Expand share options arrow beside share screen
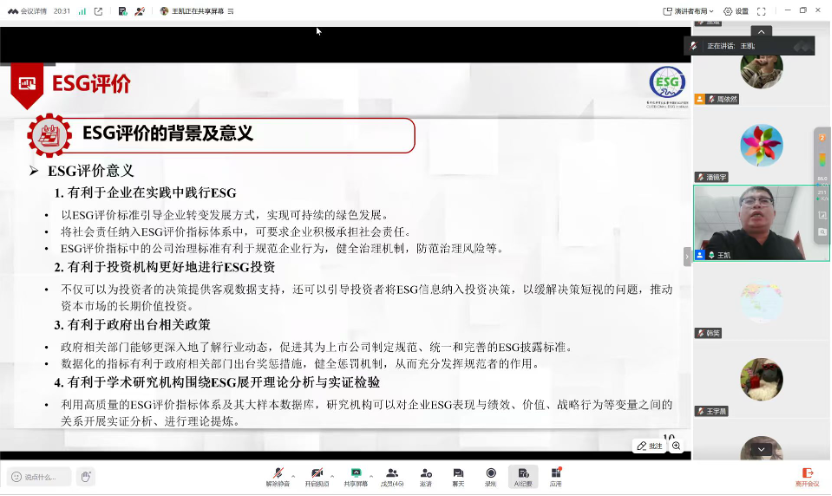 click(x=371, y=476)
